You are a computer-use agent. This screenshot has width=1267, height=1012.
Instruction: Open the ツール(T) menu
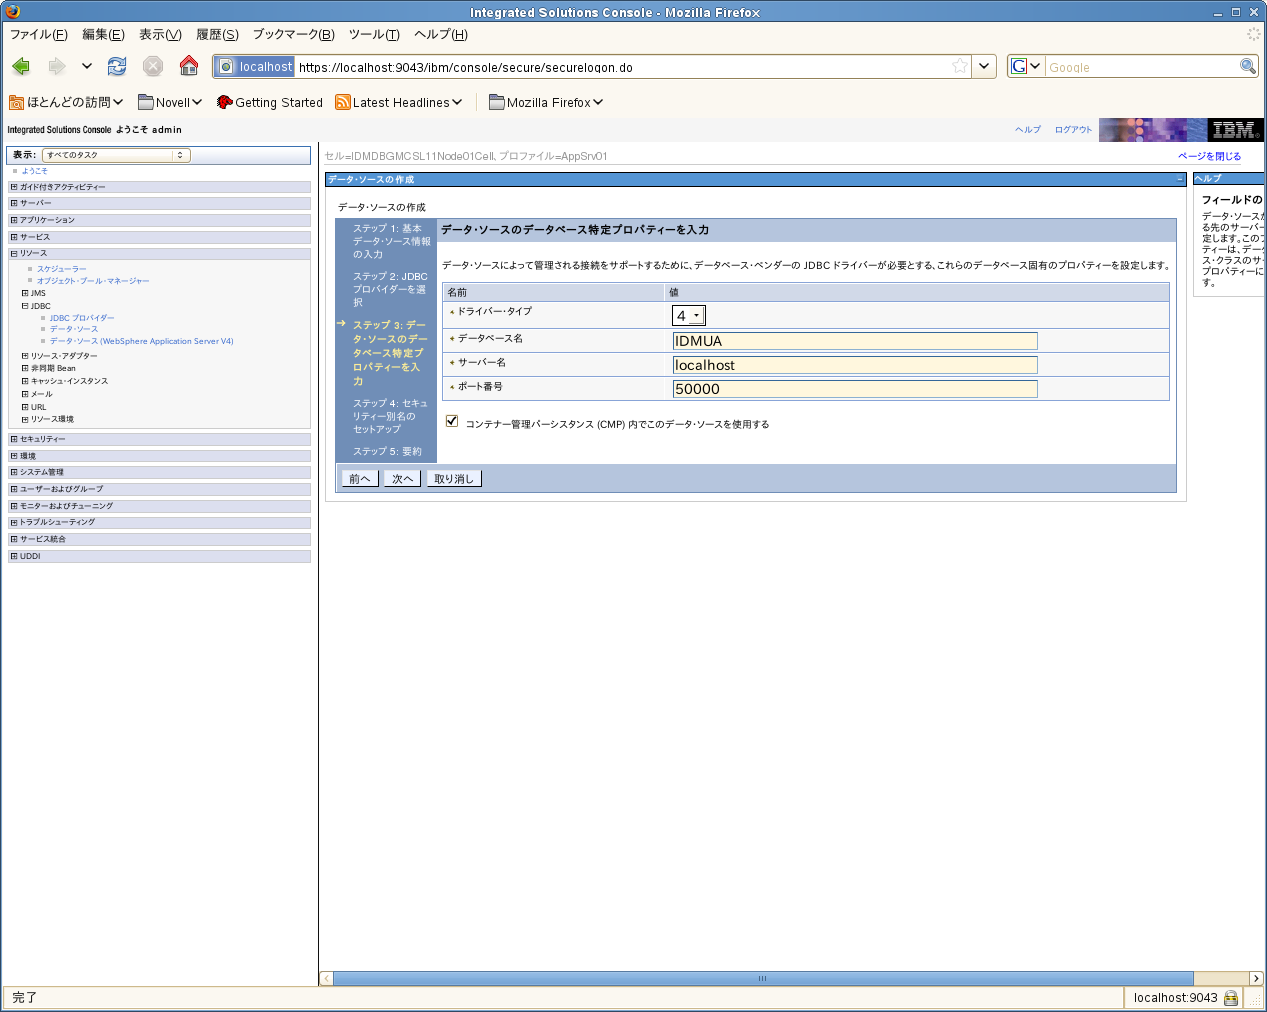[373, 35]
